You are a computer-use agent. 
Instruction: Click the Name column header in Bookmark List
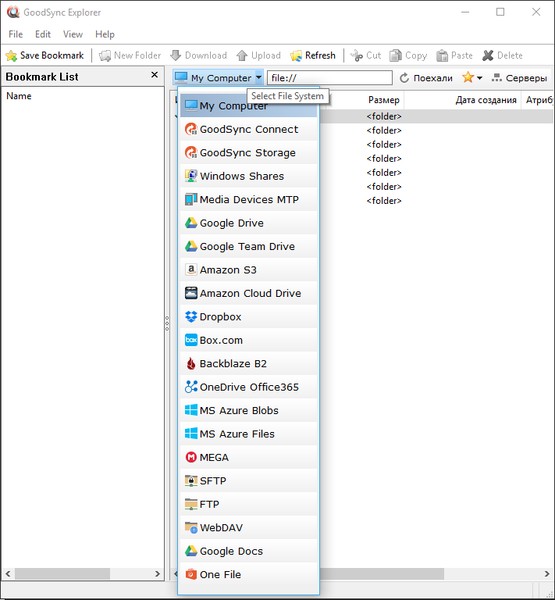pos(19,96)
